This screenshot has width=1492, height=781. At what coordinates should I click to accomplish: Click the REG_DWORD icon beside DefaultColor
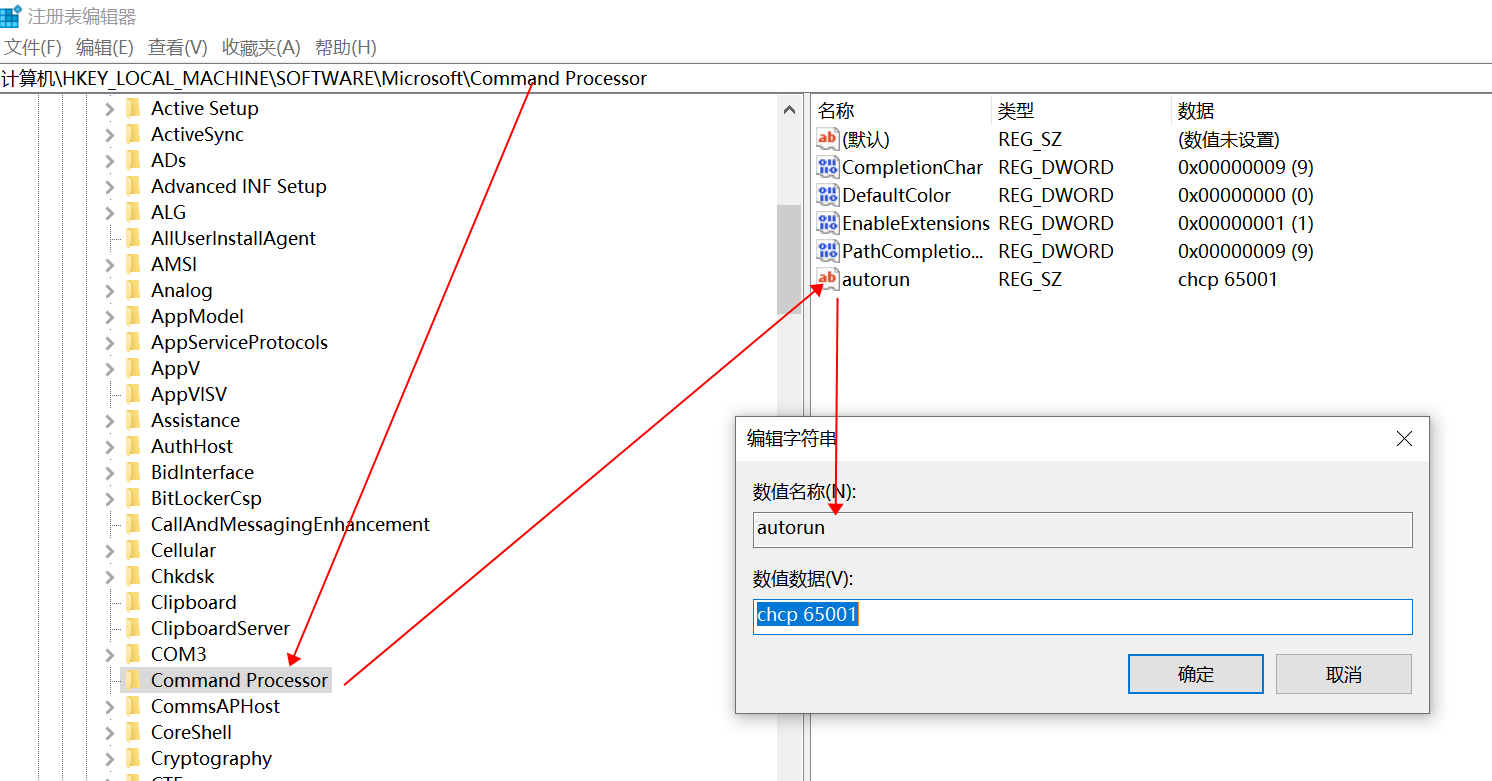pos(827,195)
